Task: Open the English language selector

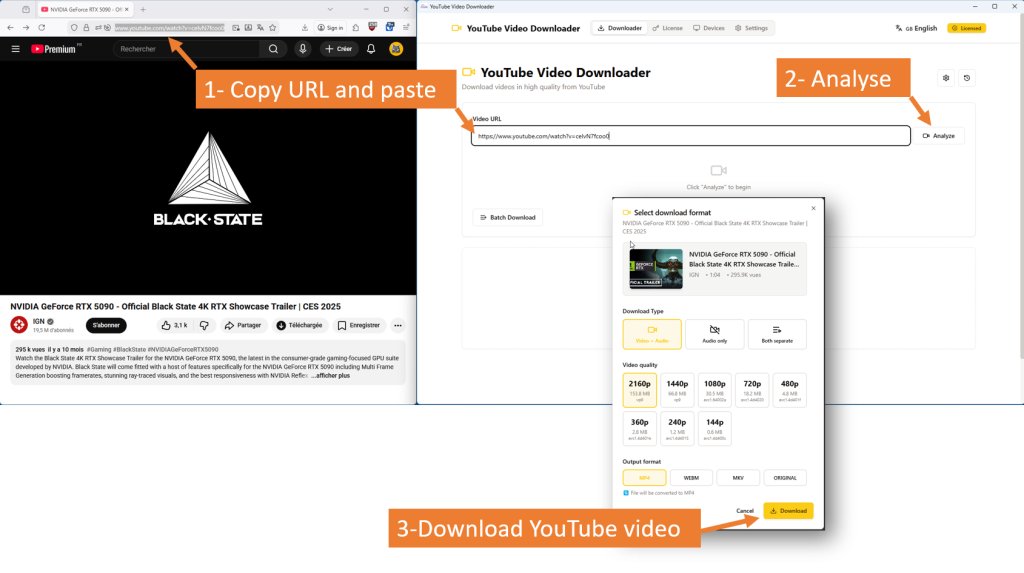Action: [916, 28]
